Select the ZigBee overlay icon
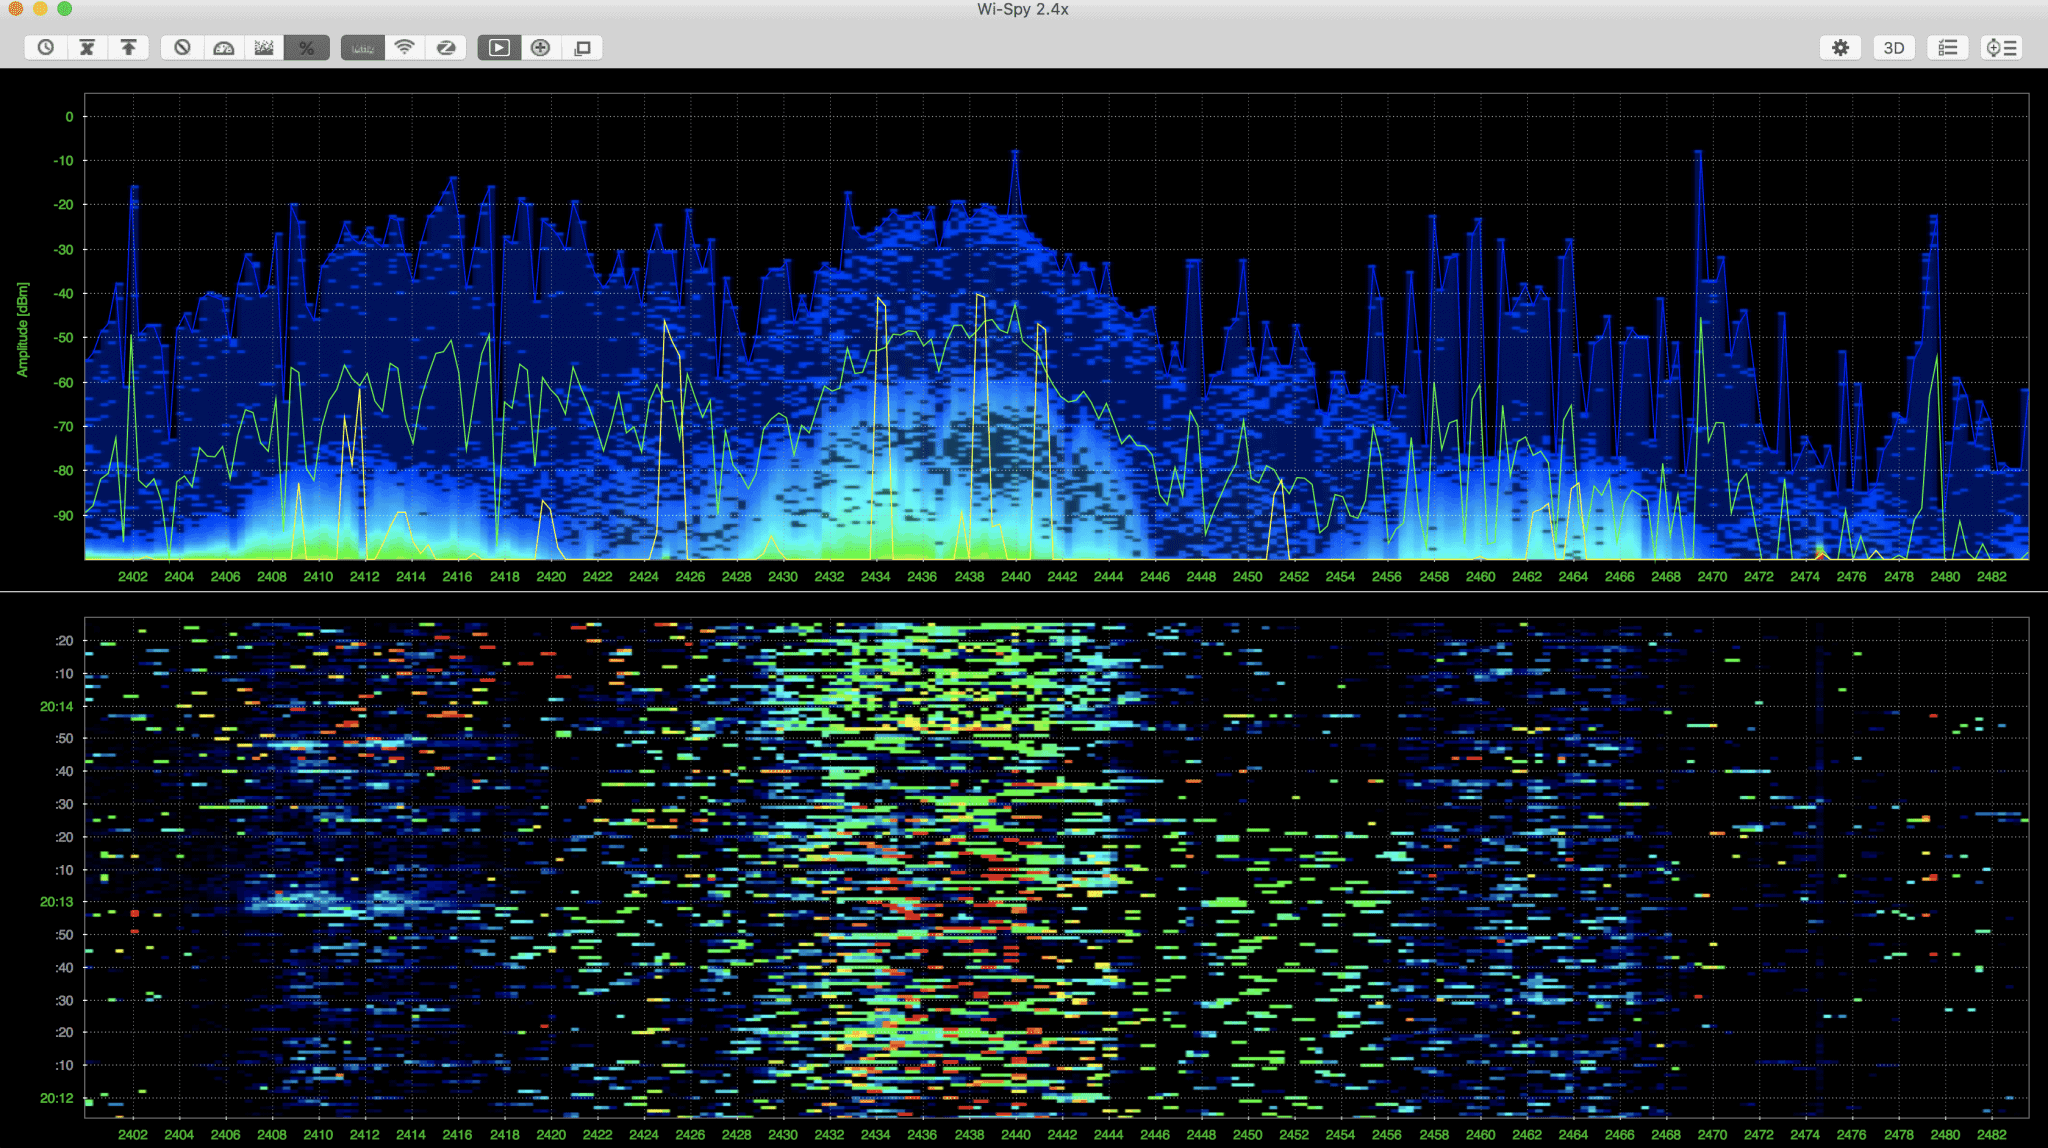This screenshot has height=1148, width=2048. point(446,47)
